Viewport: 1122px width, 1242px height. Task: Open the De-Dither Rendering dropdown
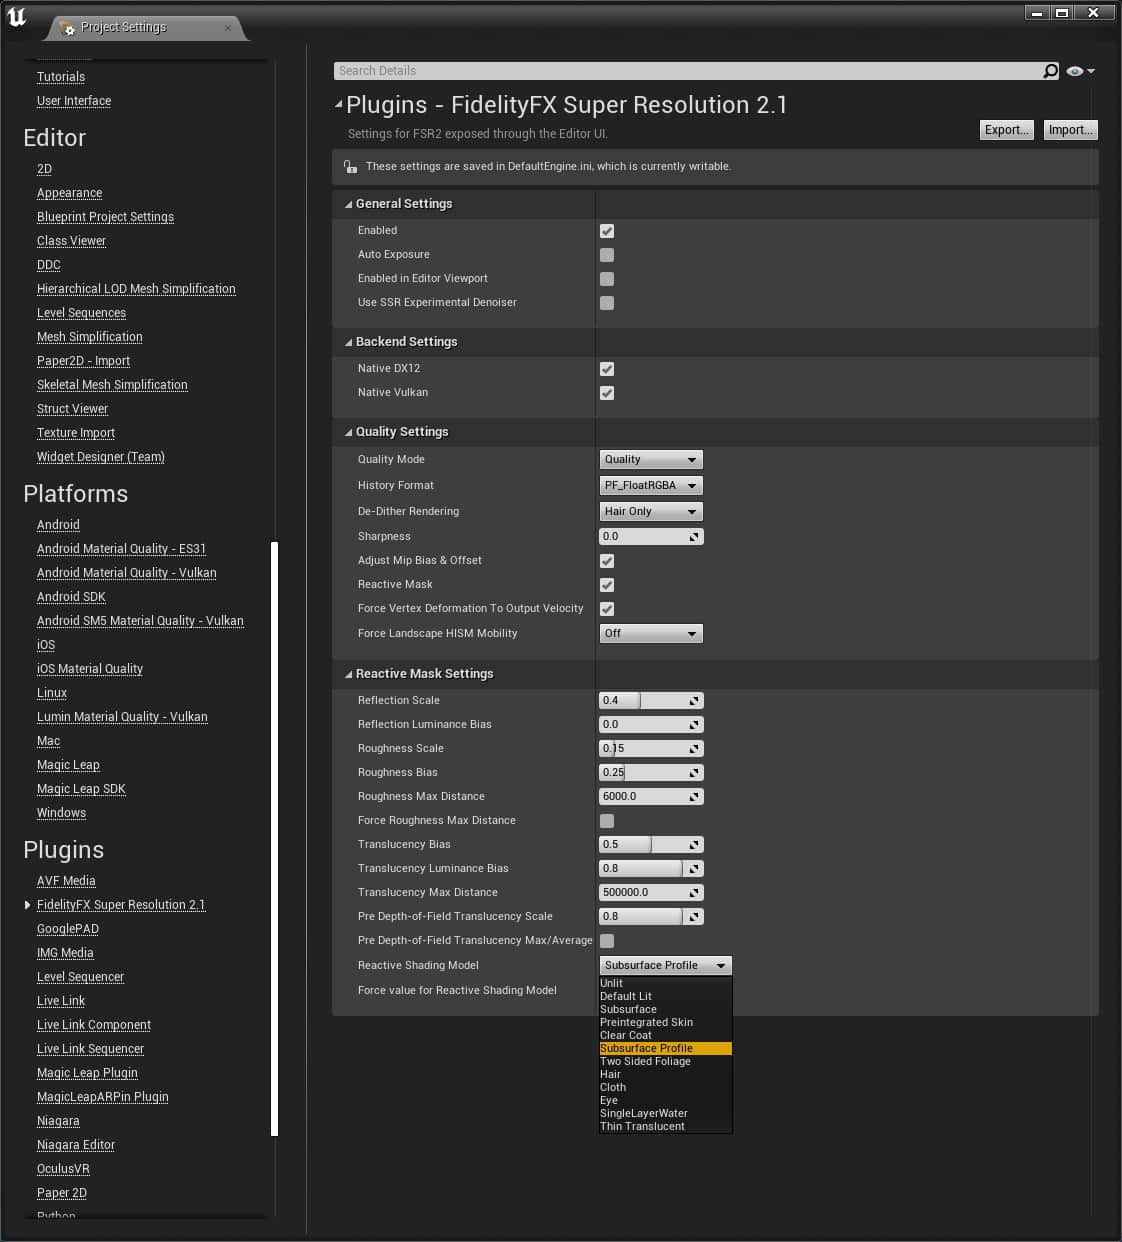pos(650,512)
